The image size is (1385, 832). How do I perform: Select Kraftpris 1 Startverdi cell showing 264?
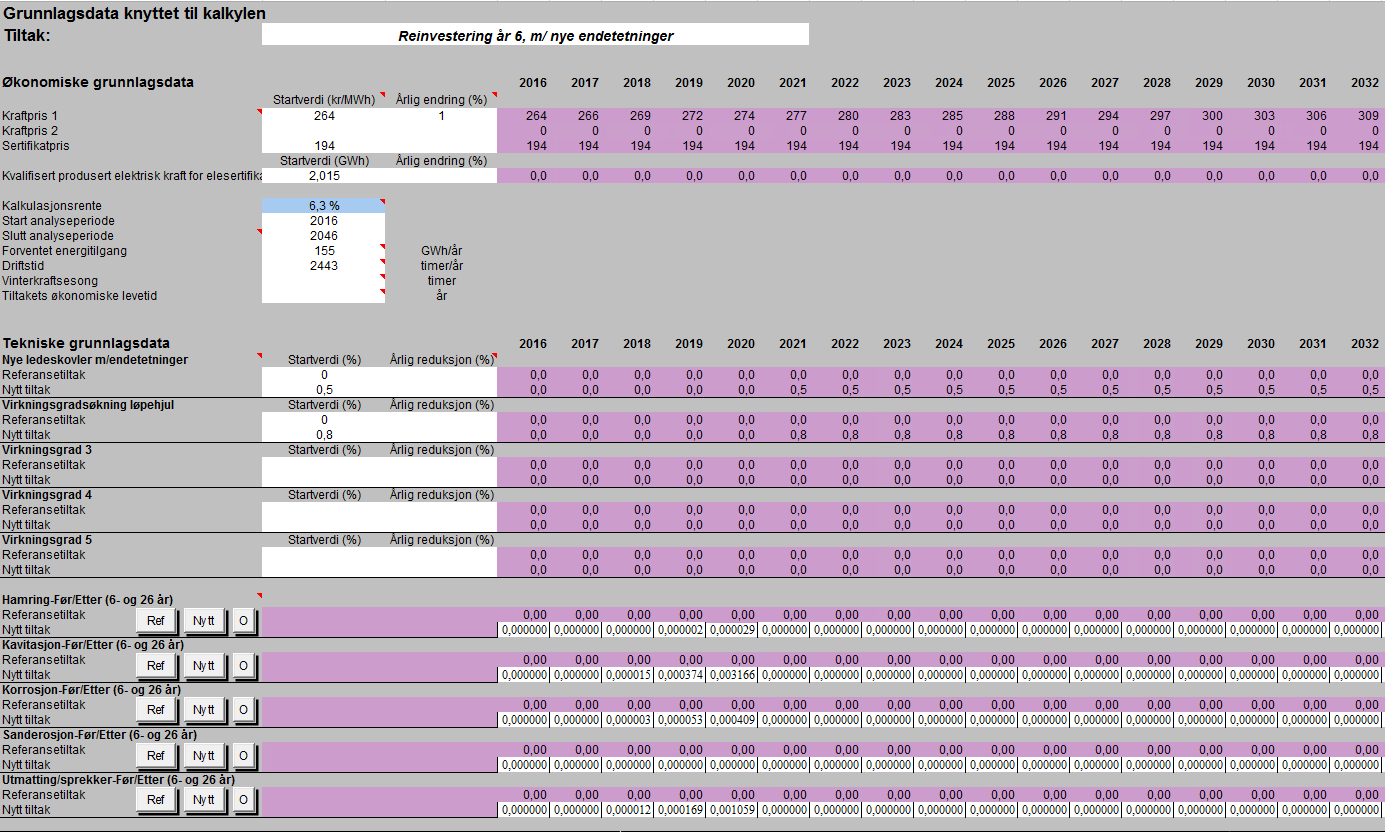tap(323, 116)
